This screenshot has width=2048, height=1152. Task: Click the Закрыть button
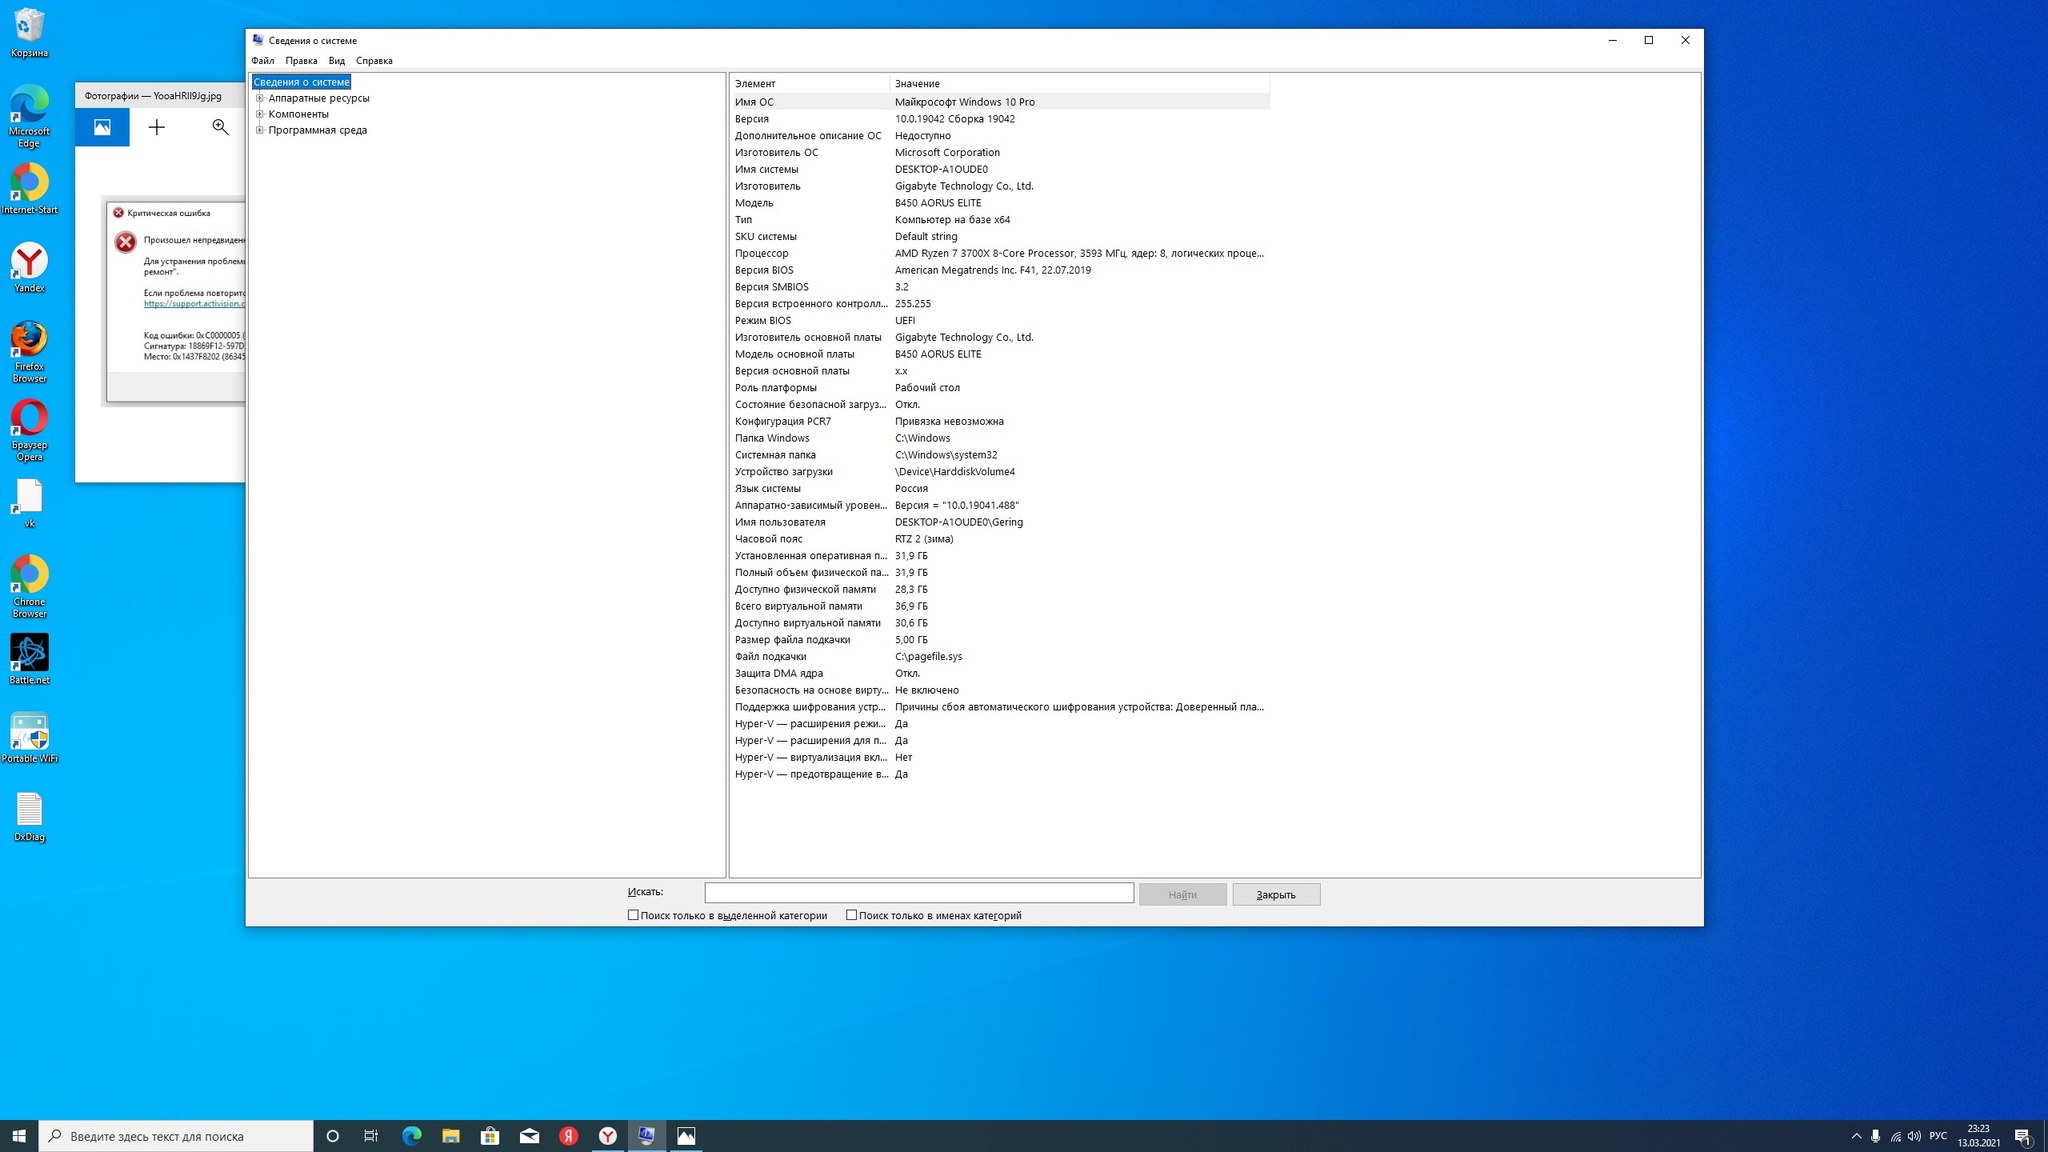coord(1276,895)
